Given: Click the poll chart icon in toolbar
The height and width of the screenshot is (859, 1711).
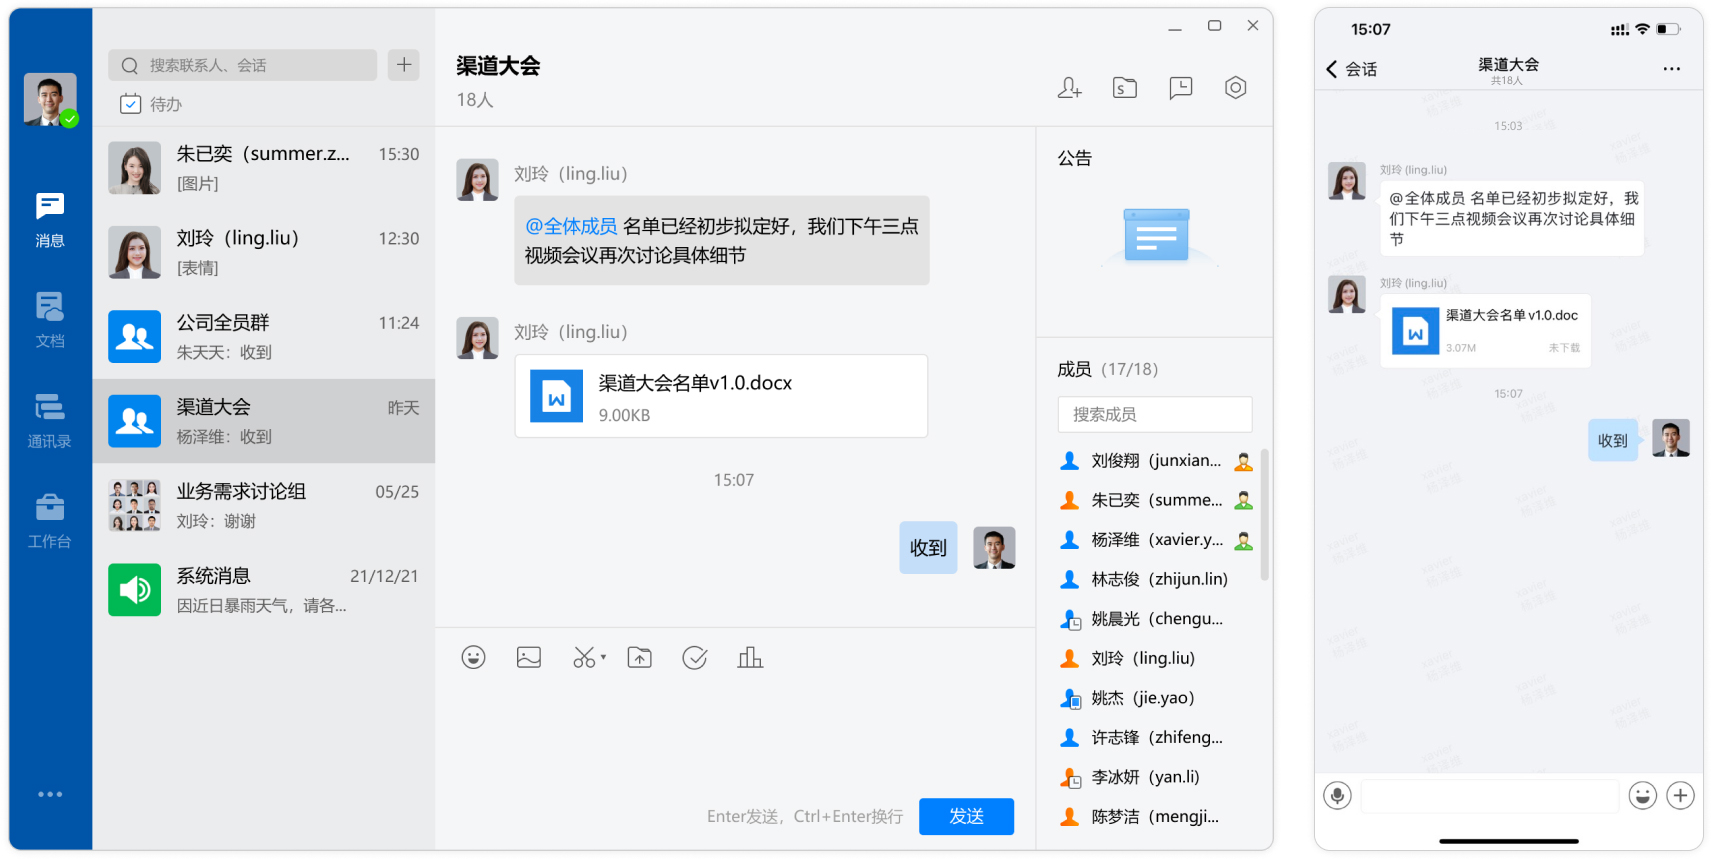Looking at the screenshot, I should pyautogui.click(x=750, y=657).
